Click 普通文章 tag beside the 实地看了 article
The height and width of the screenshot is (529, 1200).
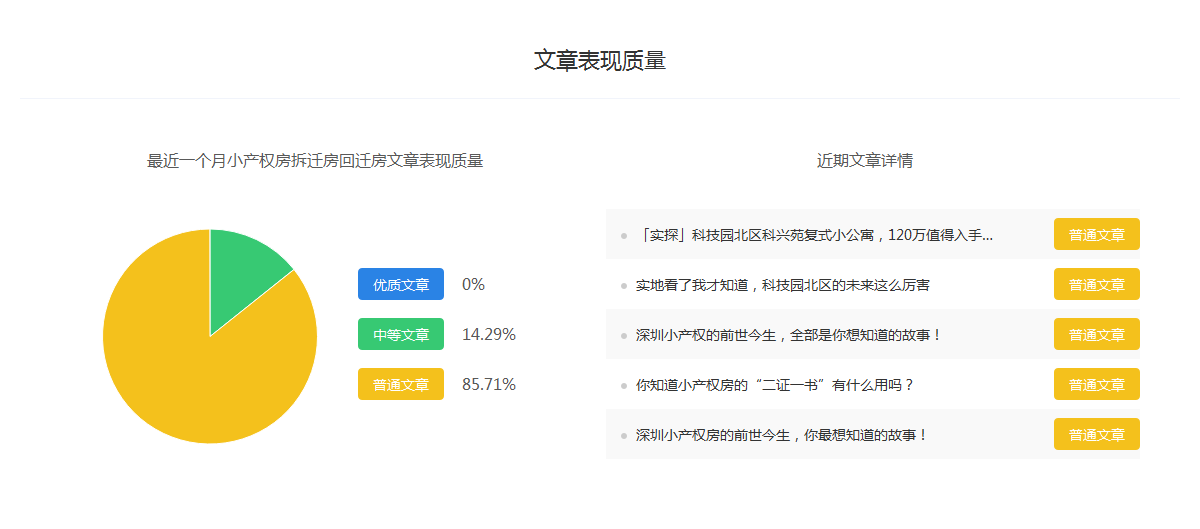(x=1097, y=285)
